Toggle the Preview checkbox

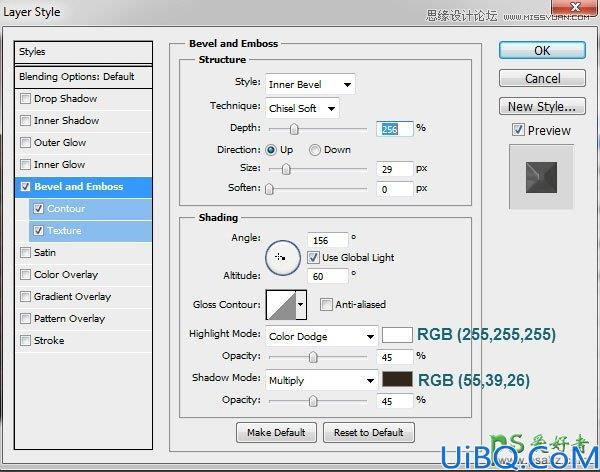[x=518, y=130]
